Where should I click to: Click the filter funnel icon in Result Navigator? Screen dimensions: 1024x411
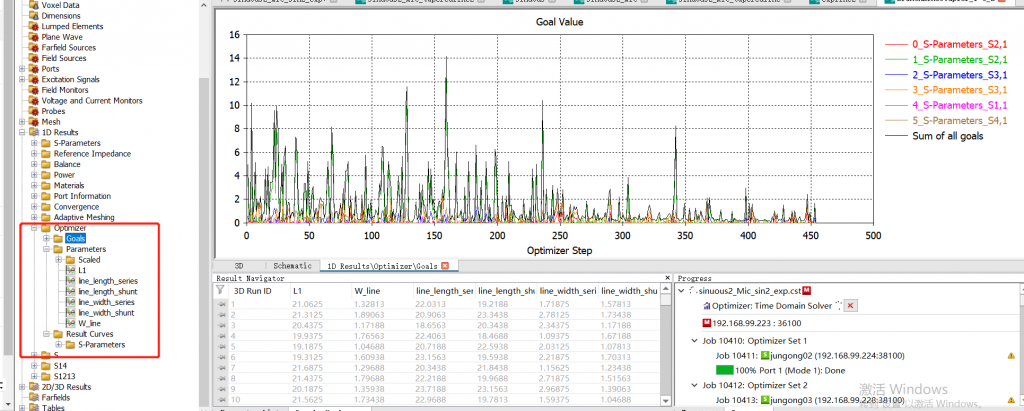pos(220,289)
